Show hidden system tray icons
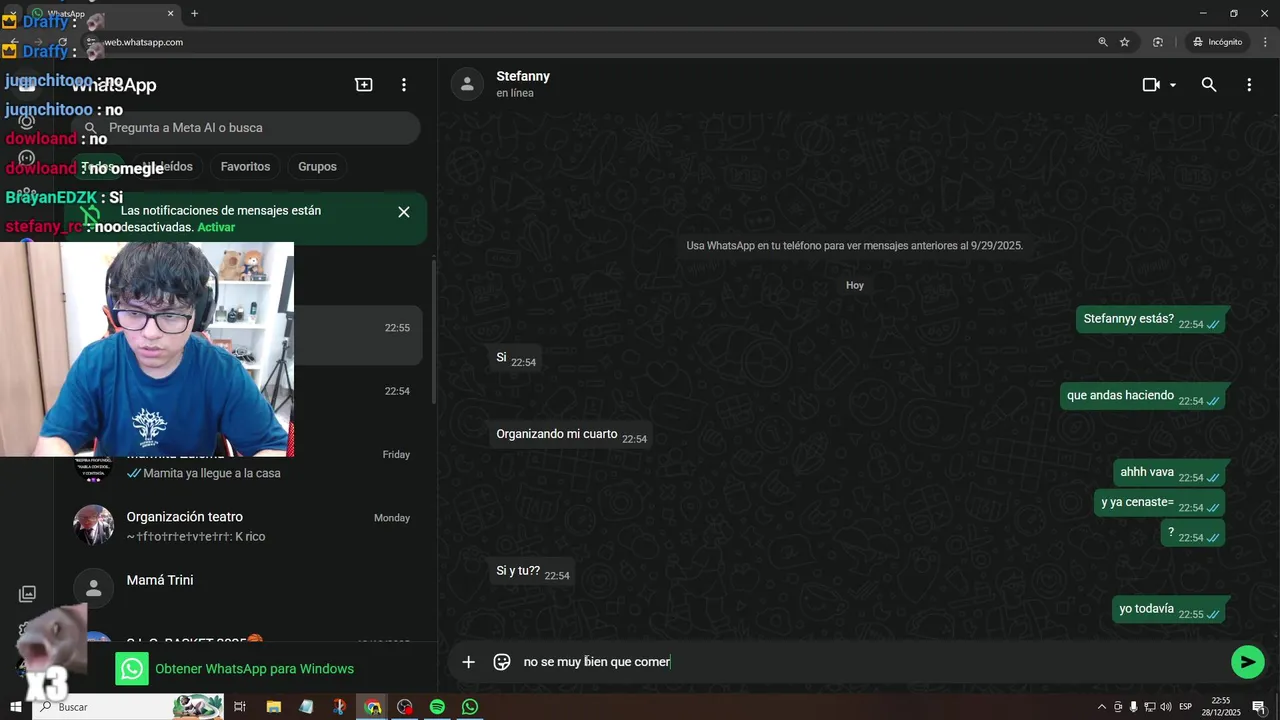The width and height of the screenshot is (1280, 720). pos(1102,707)
